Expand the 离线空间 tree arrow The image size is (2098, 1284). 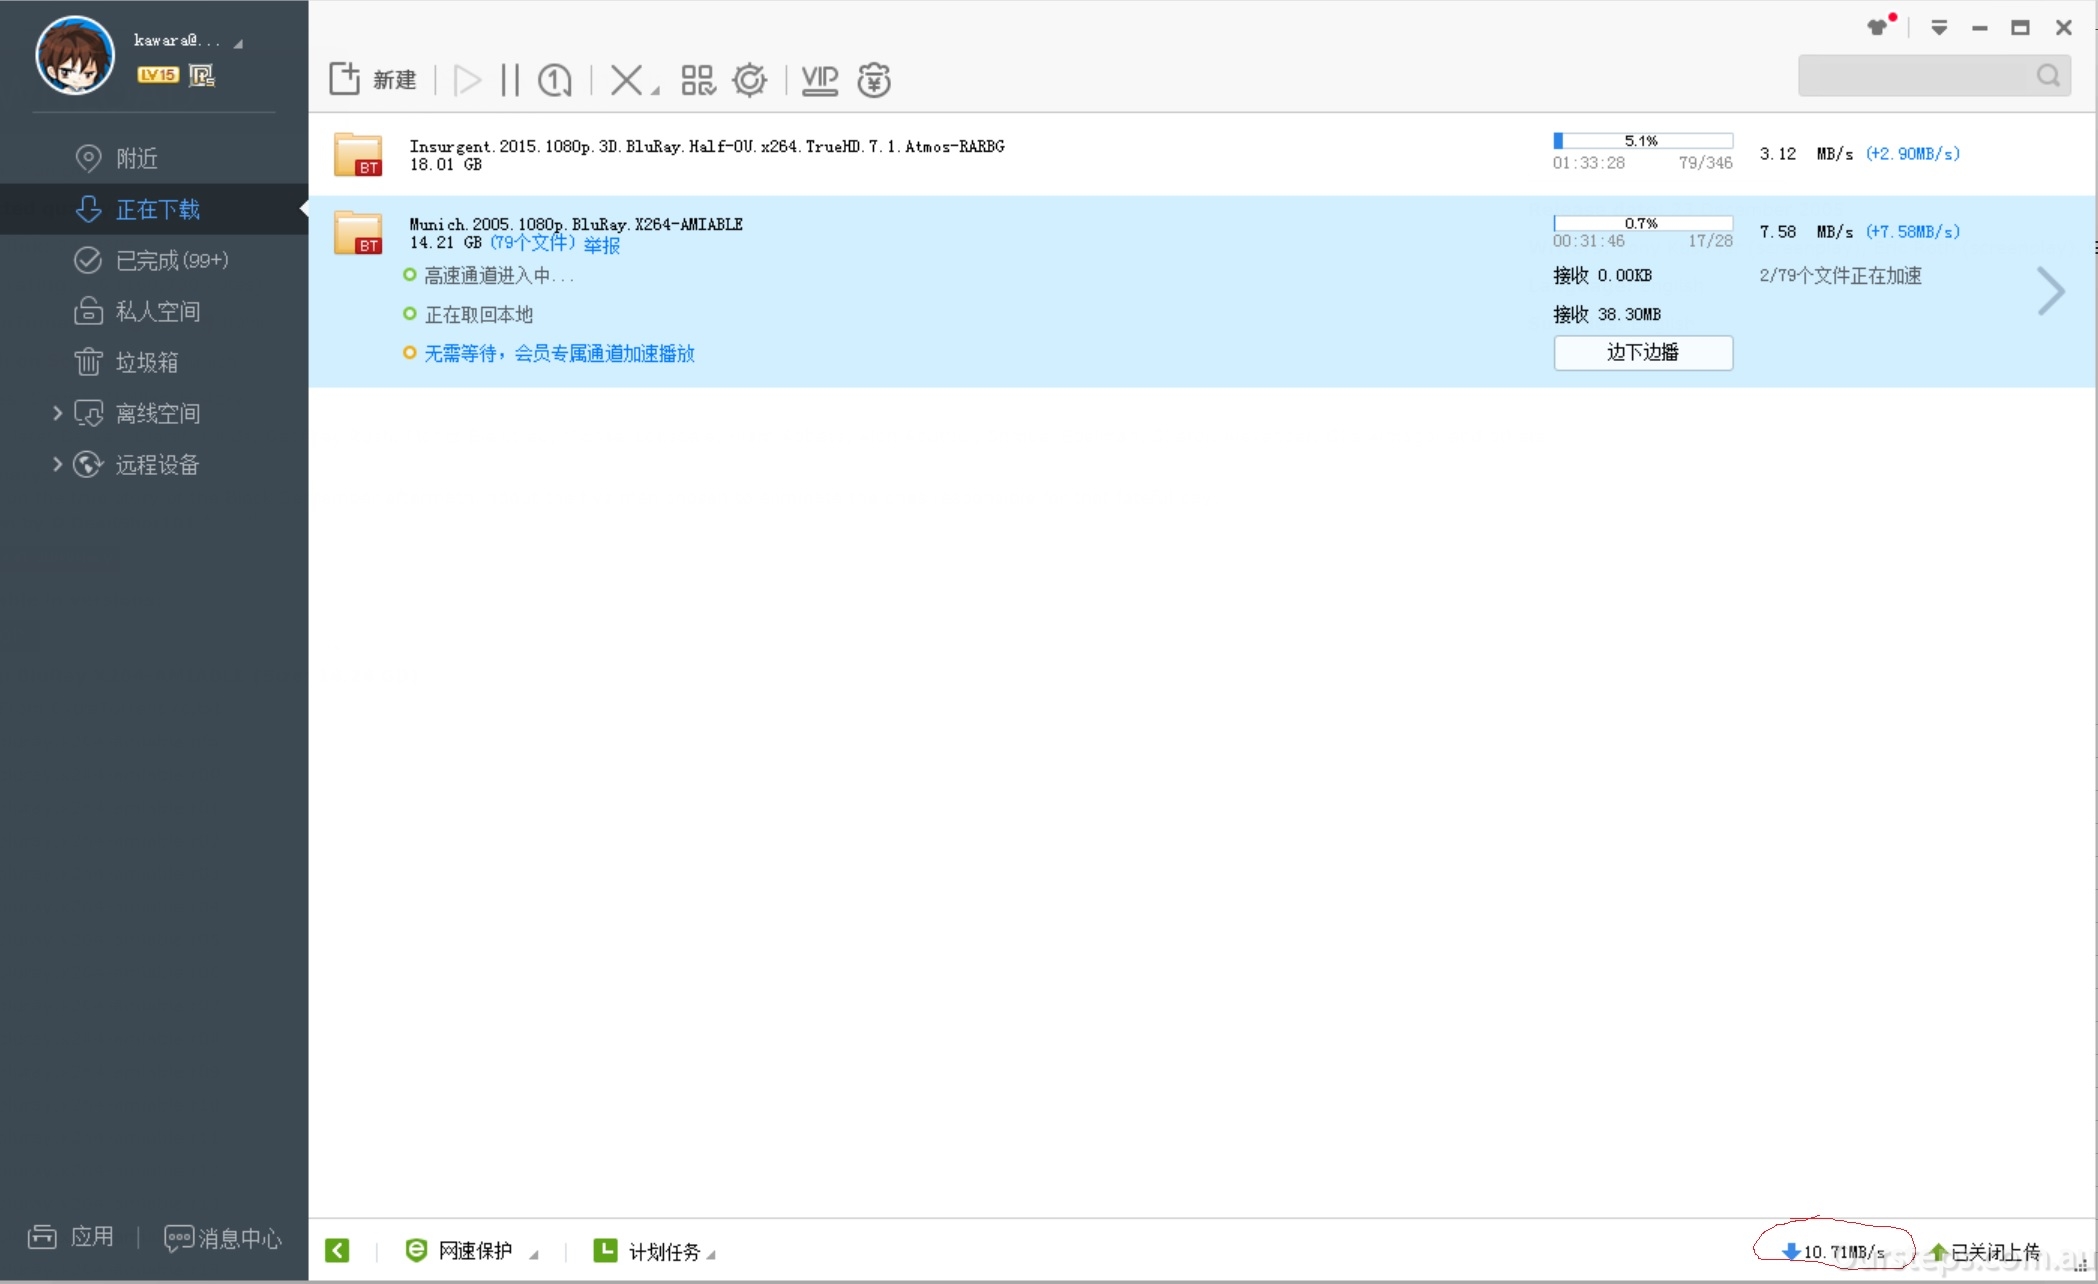[x=57, y=413]
